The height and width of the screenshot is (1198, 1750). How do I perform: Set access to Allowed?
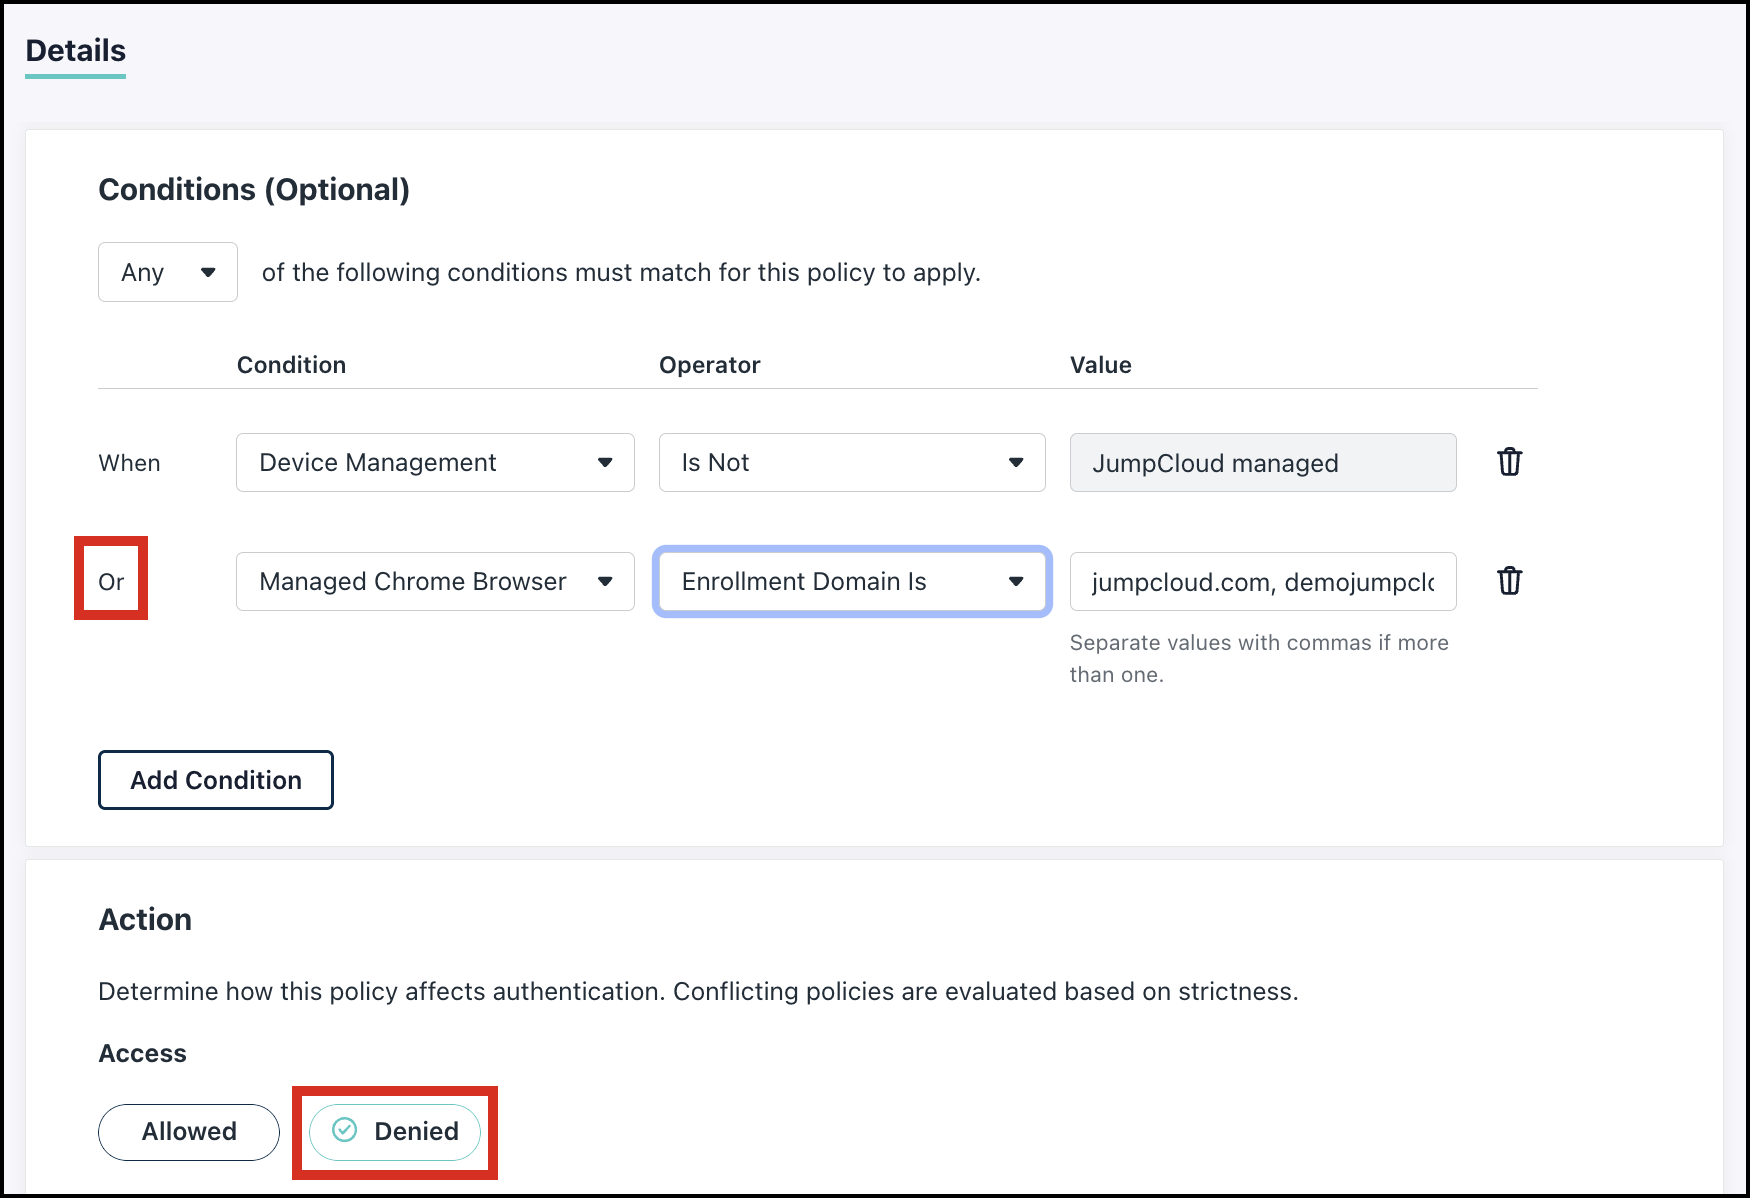189,1132
